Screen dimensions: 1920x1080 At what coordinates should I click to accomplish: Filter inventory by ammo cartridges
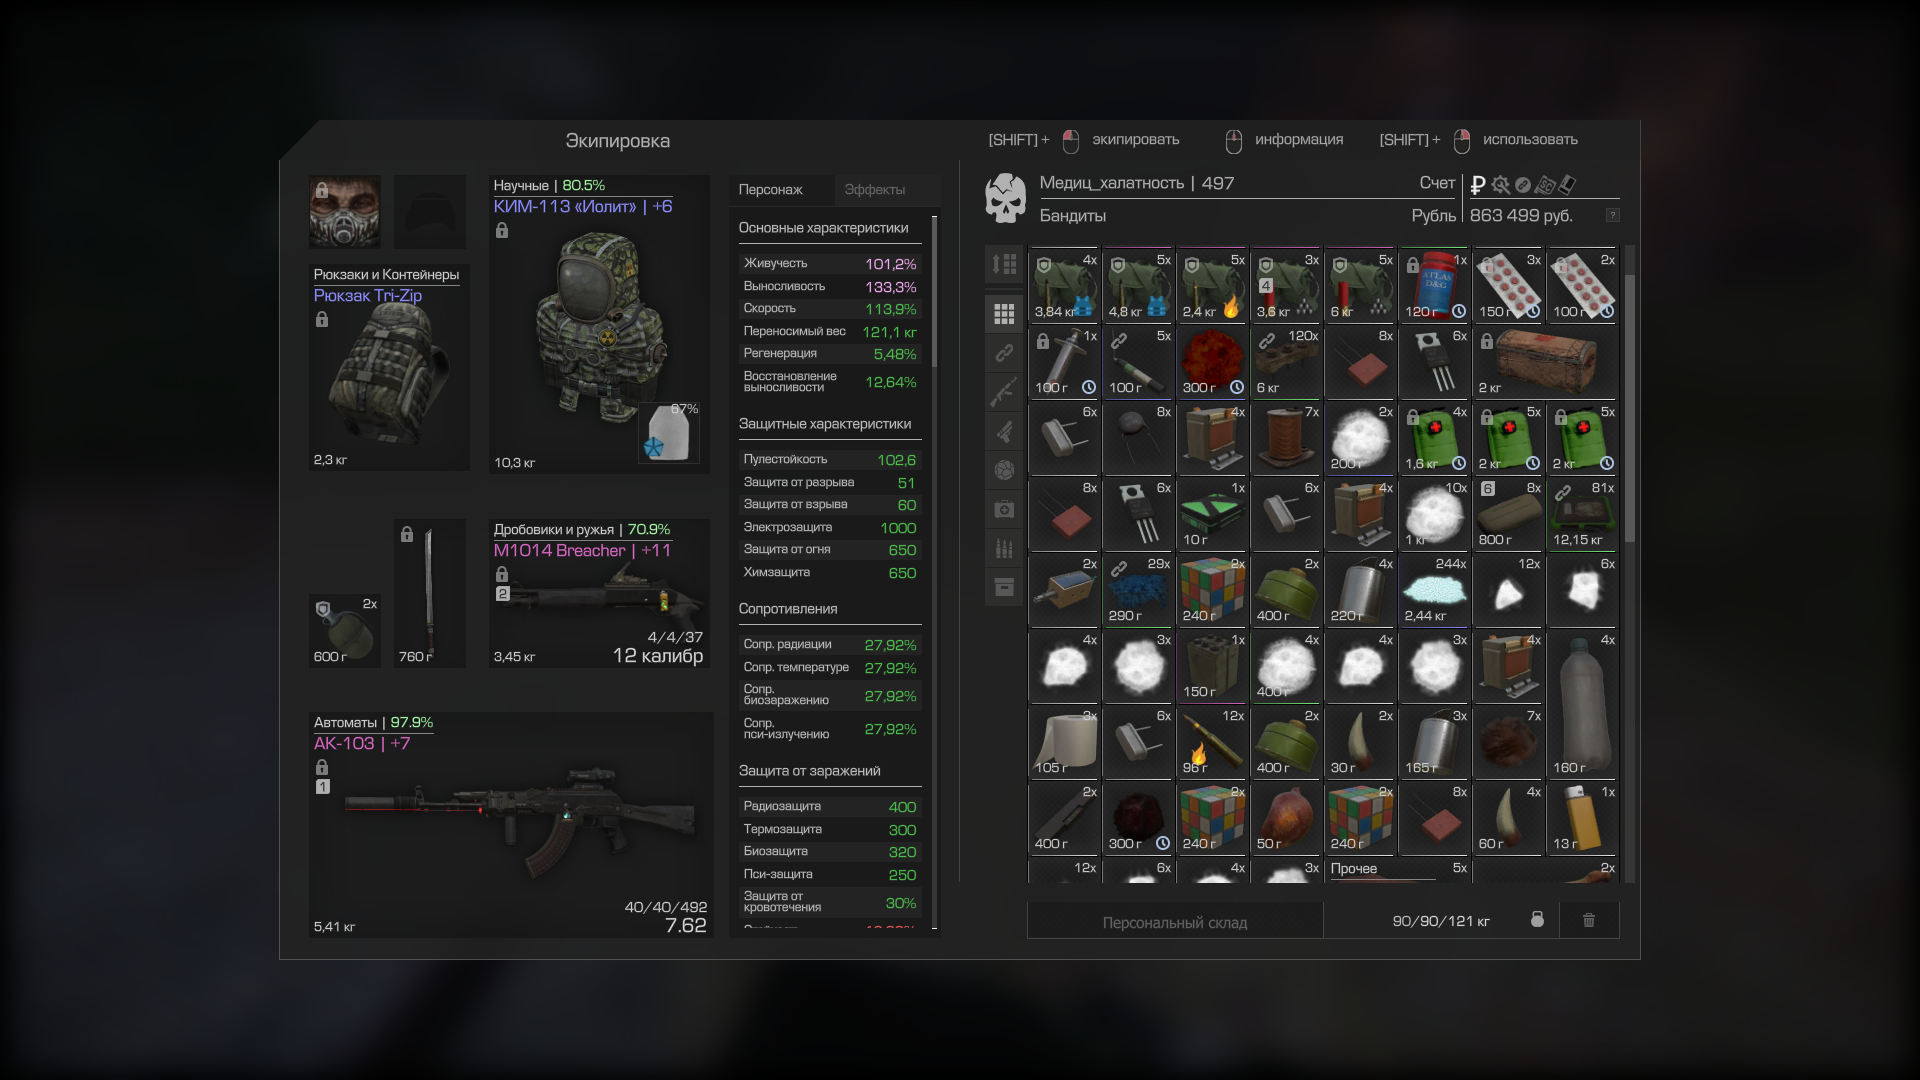1004,548
